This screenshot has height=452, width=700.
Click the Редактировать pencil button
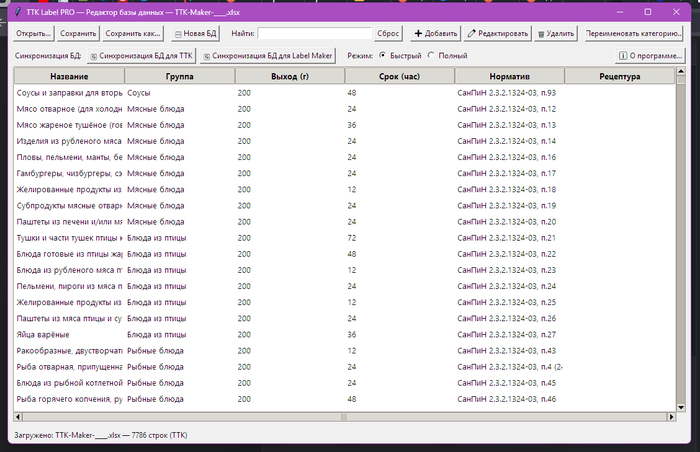[x=497, y=33]
